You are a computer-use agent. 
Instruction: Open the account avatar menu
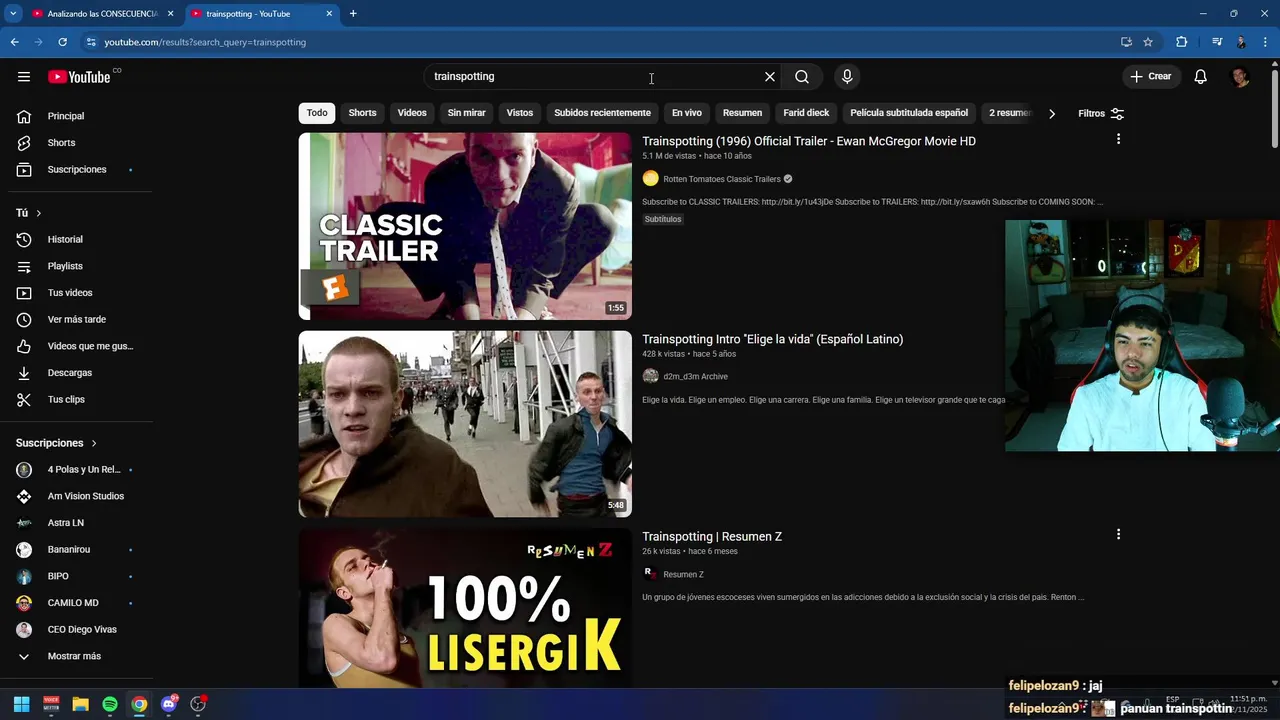pos(1240,77)
